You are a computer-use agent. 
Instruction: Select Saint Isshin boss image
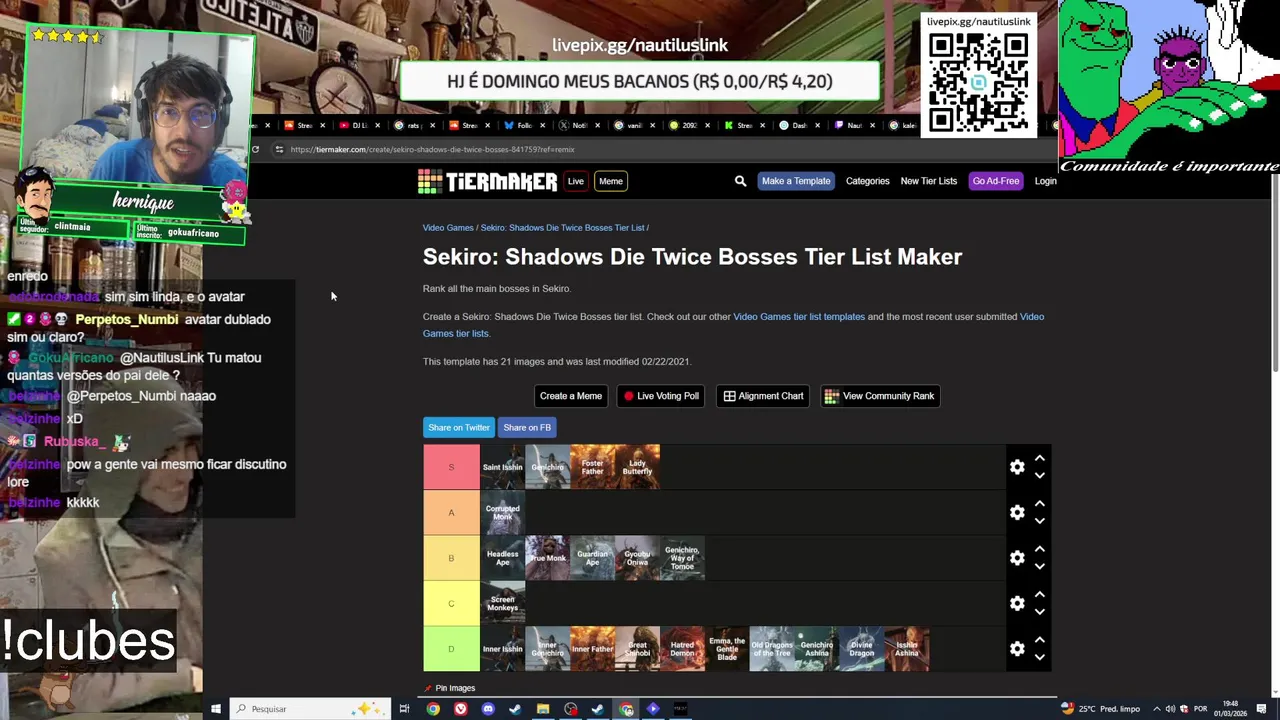(x=502, y=467)
